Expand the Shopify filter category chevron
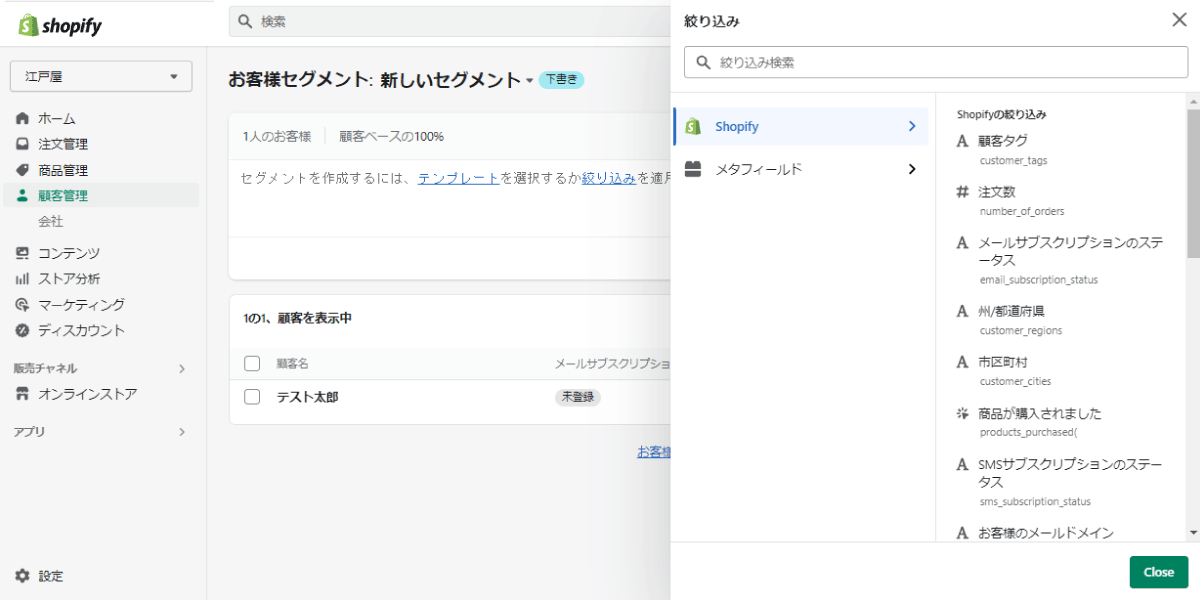Screen dimensions: 1200x600 click(911, 127)
